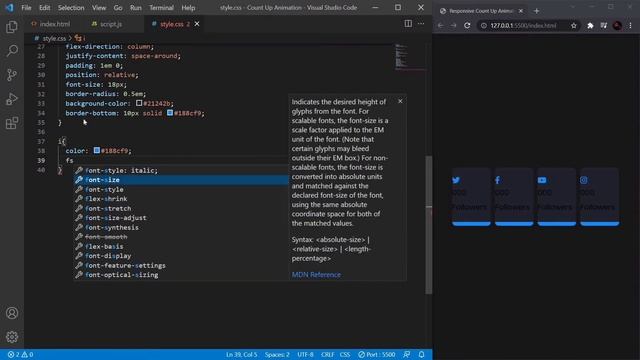The width and height of the screenshot is (640, 360).
Task: Select the font-size suggestion
Action: tap(181, 180)
